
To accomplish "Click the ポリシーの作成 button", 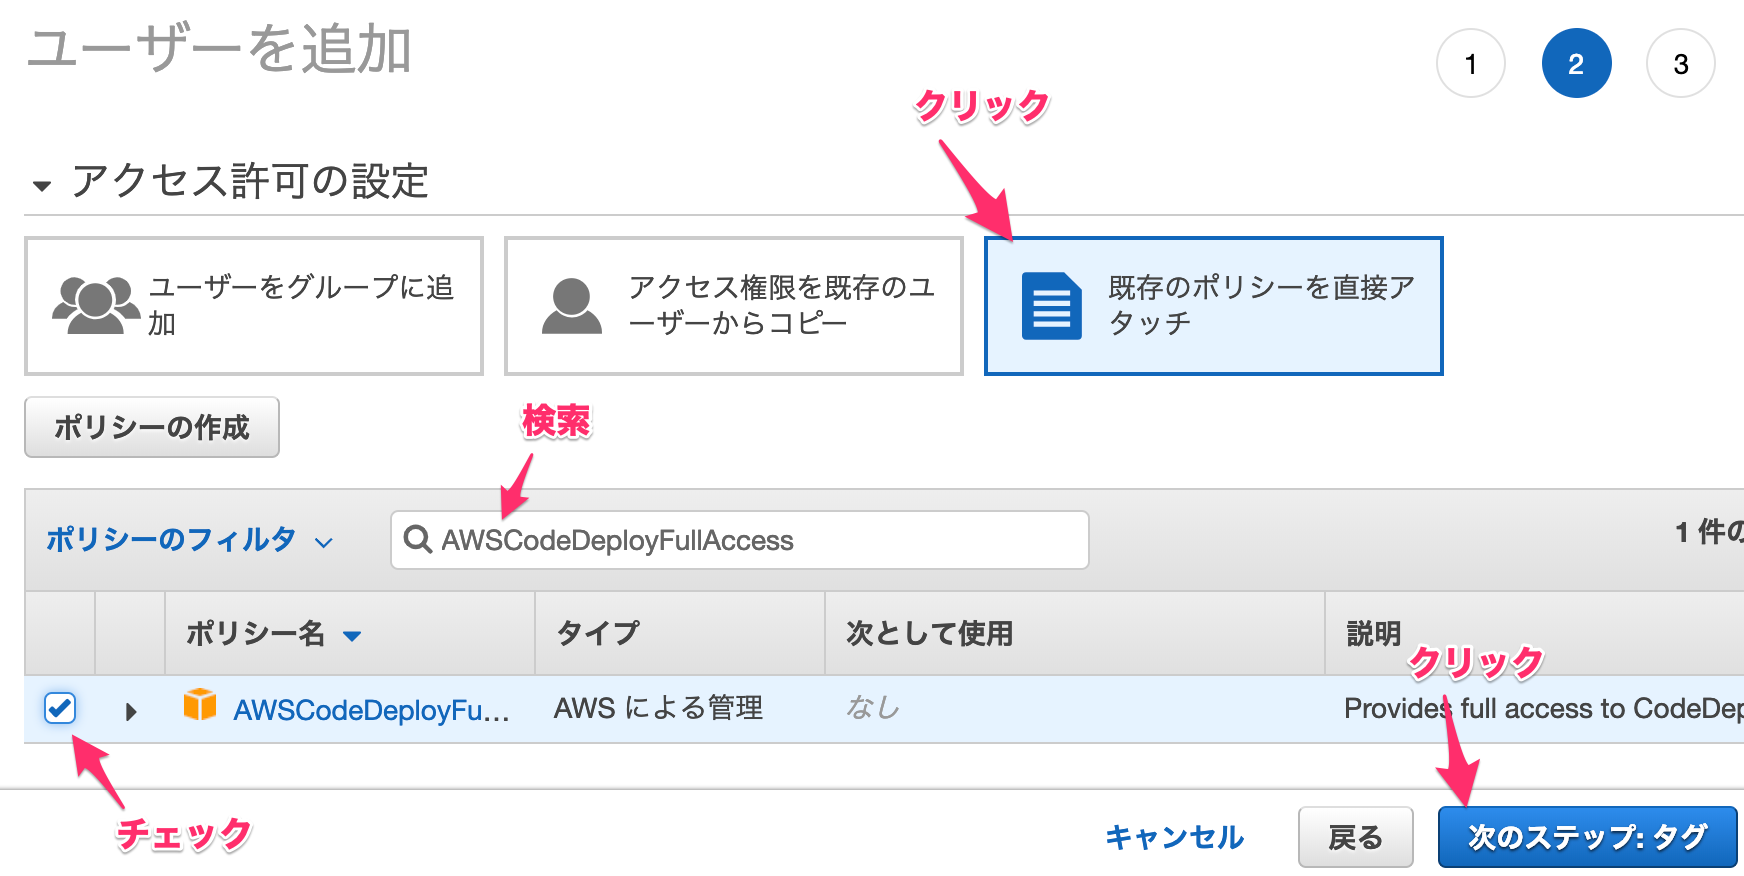I will point(152,427).
